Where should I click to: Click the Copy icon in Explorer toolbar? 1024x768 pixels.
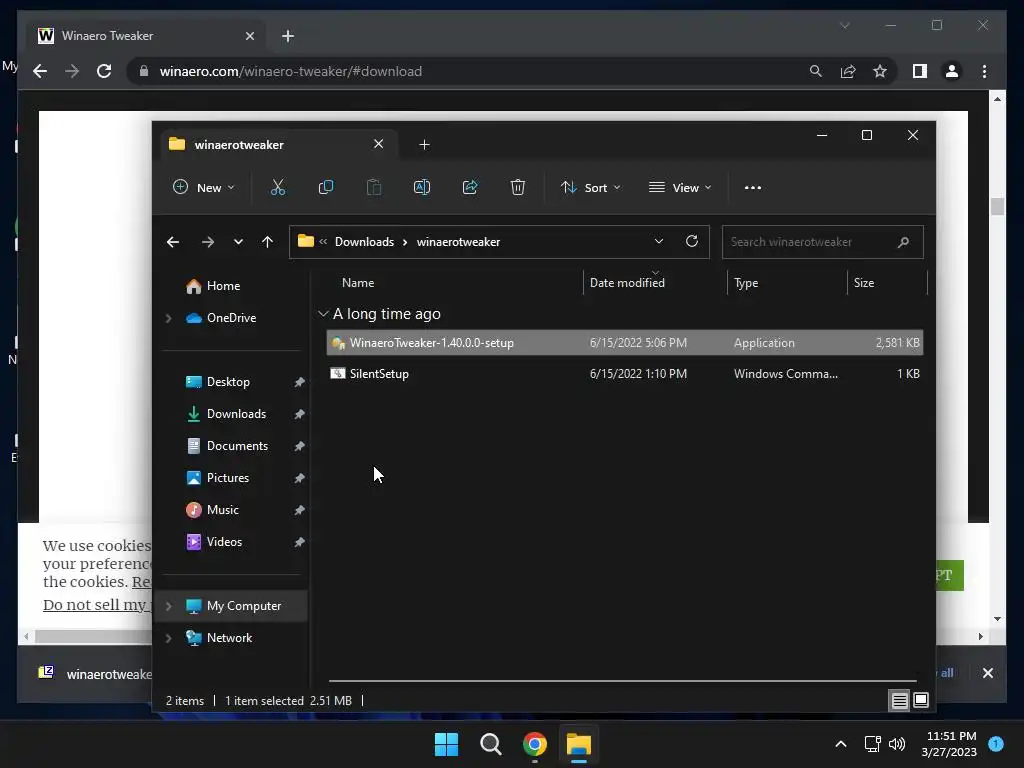point(325,187)
